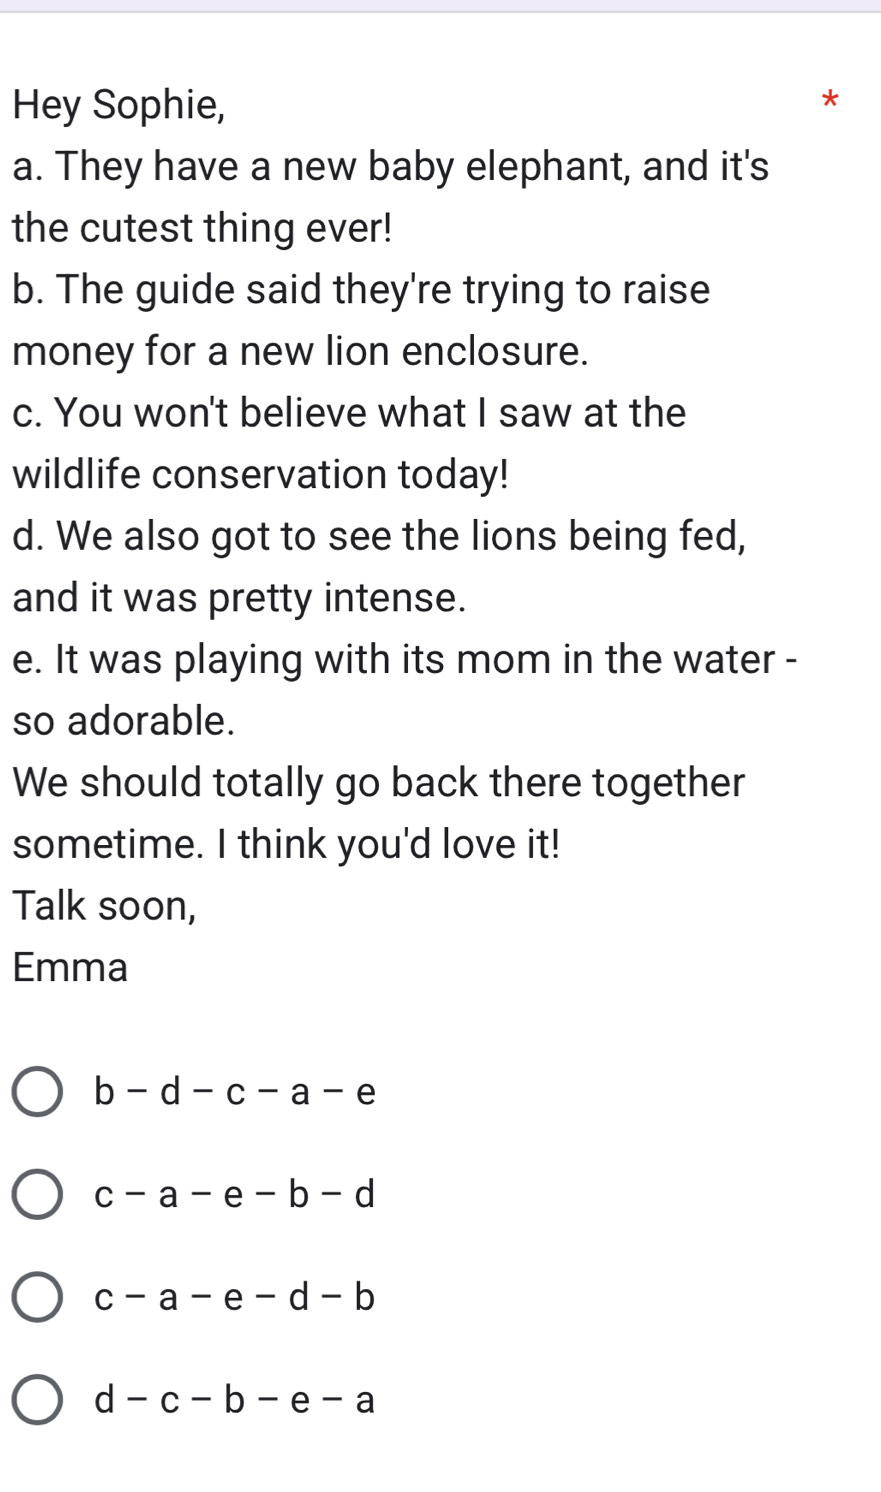
Task: Click the line 'We should totally go back there together'
Action: point(379,783)
